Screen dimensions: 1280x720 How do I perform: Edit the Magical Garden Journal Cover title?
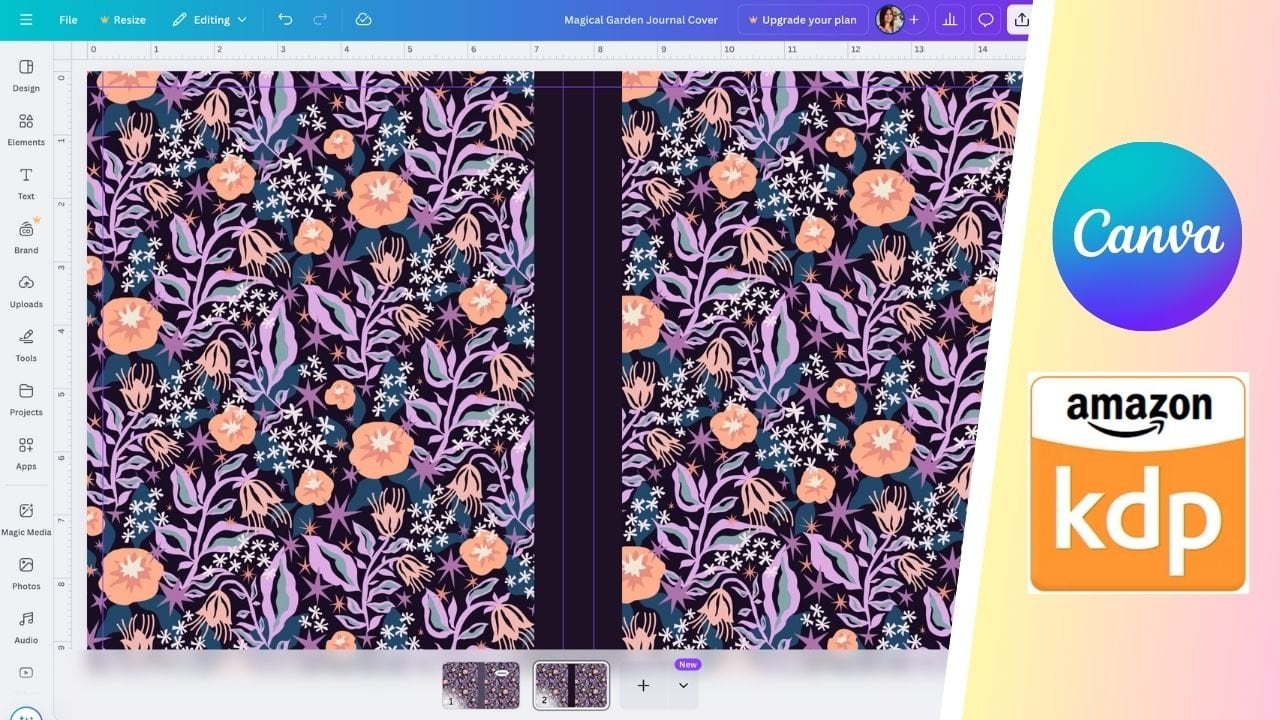[640, 20]
